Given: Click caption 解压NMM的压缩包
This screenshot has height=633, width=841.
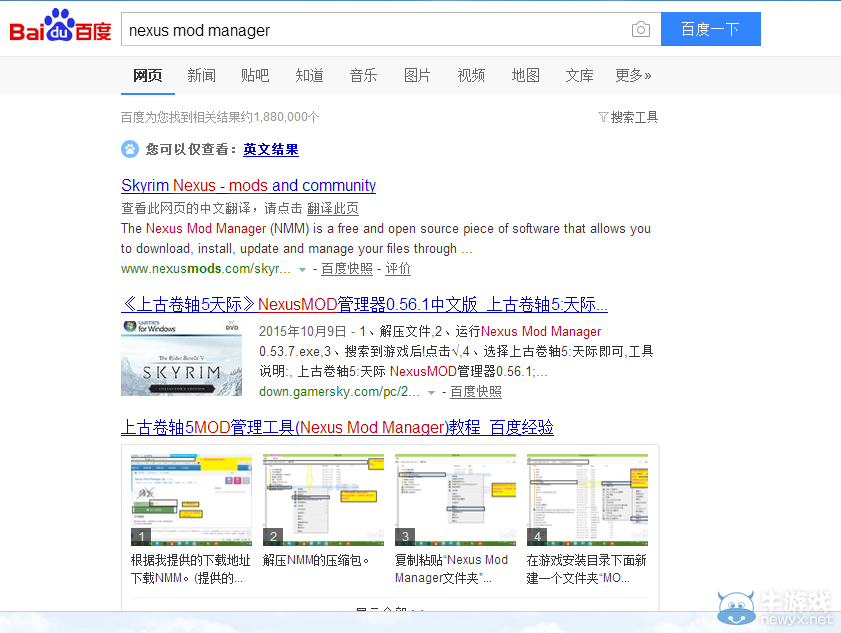Looking at the screenshot, I should click(316, 561).
